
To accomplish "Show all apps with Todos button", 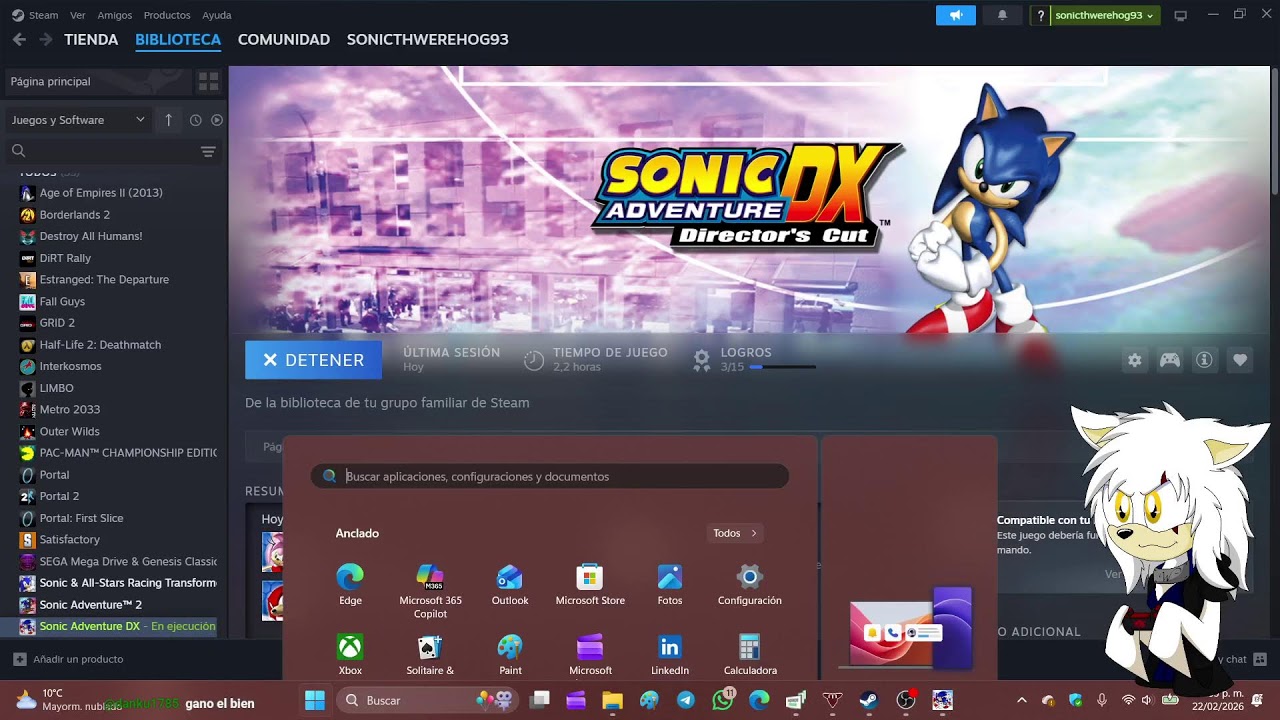I will pyautogui.click(x=735, y=533).
